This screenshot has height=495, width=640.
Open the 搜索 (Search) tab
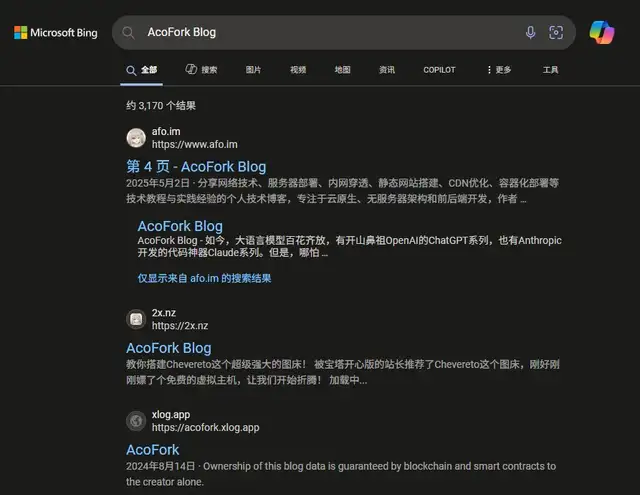click(201, 70)
